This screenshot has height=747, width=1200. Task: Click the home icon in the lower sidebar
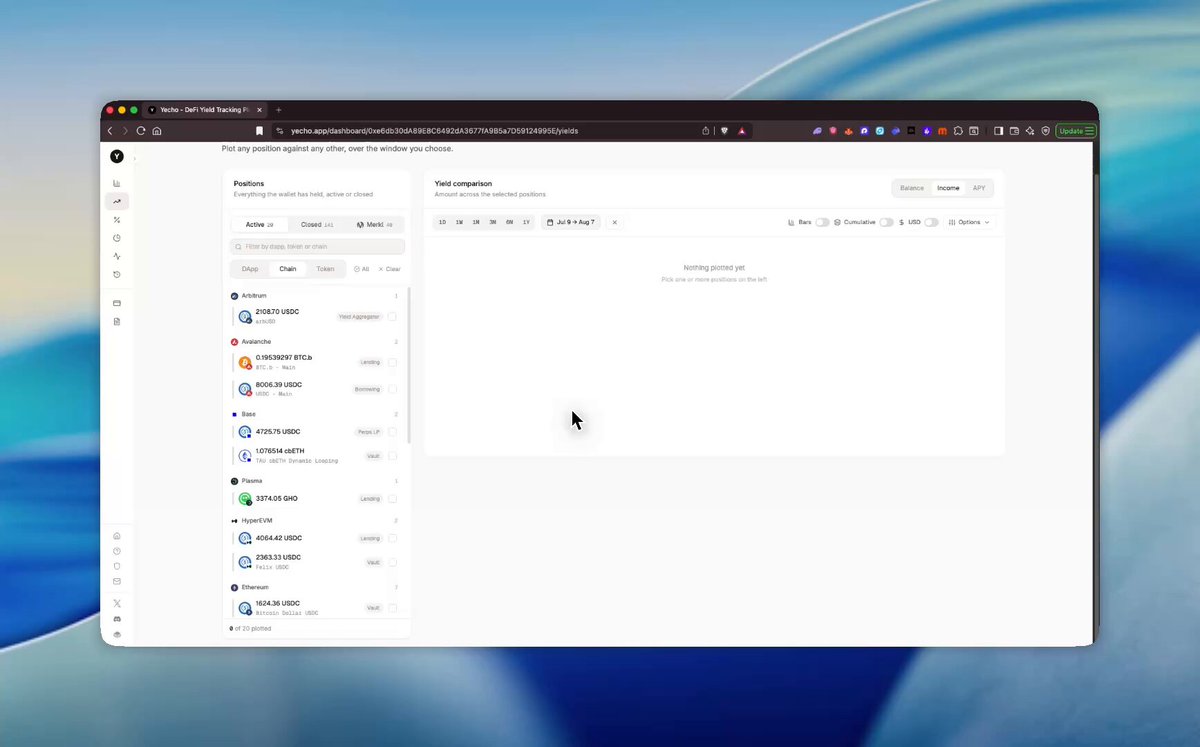coord(117,536)
